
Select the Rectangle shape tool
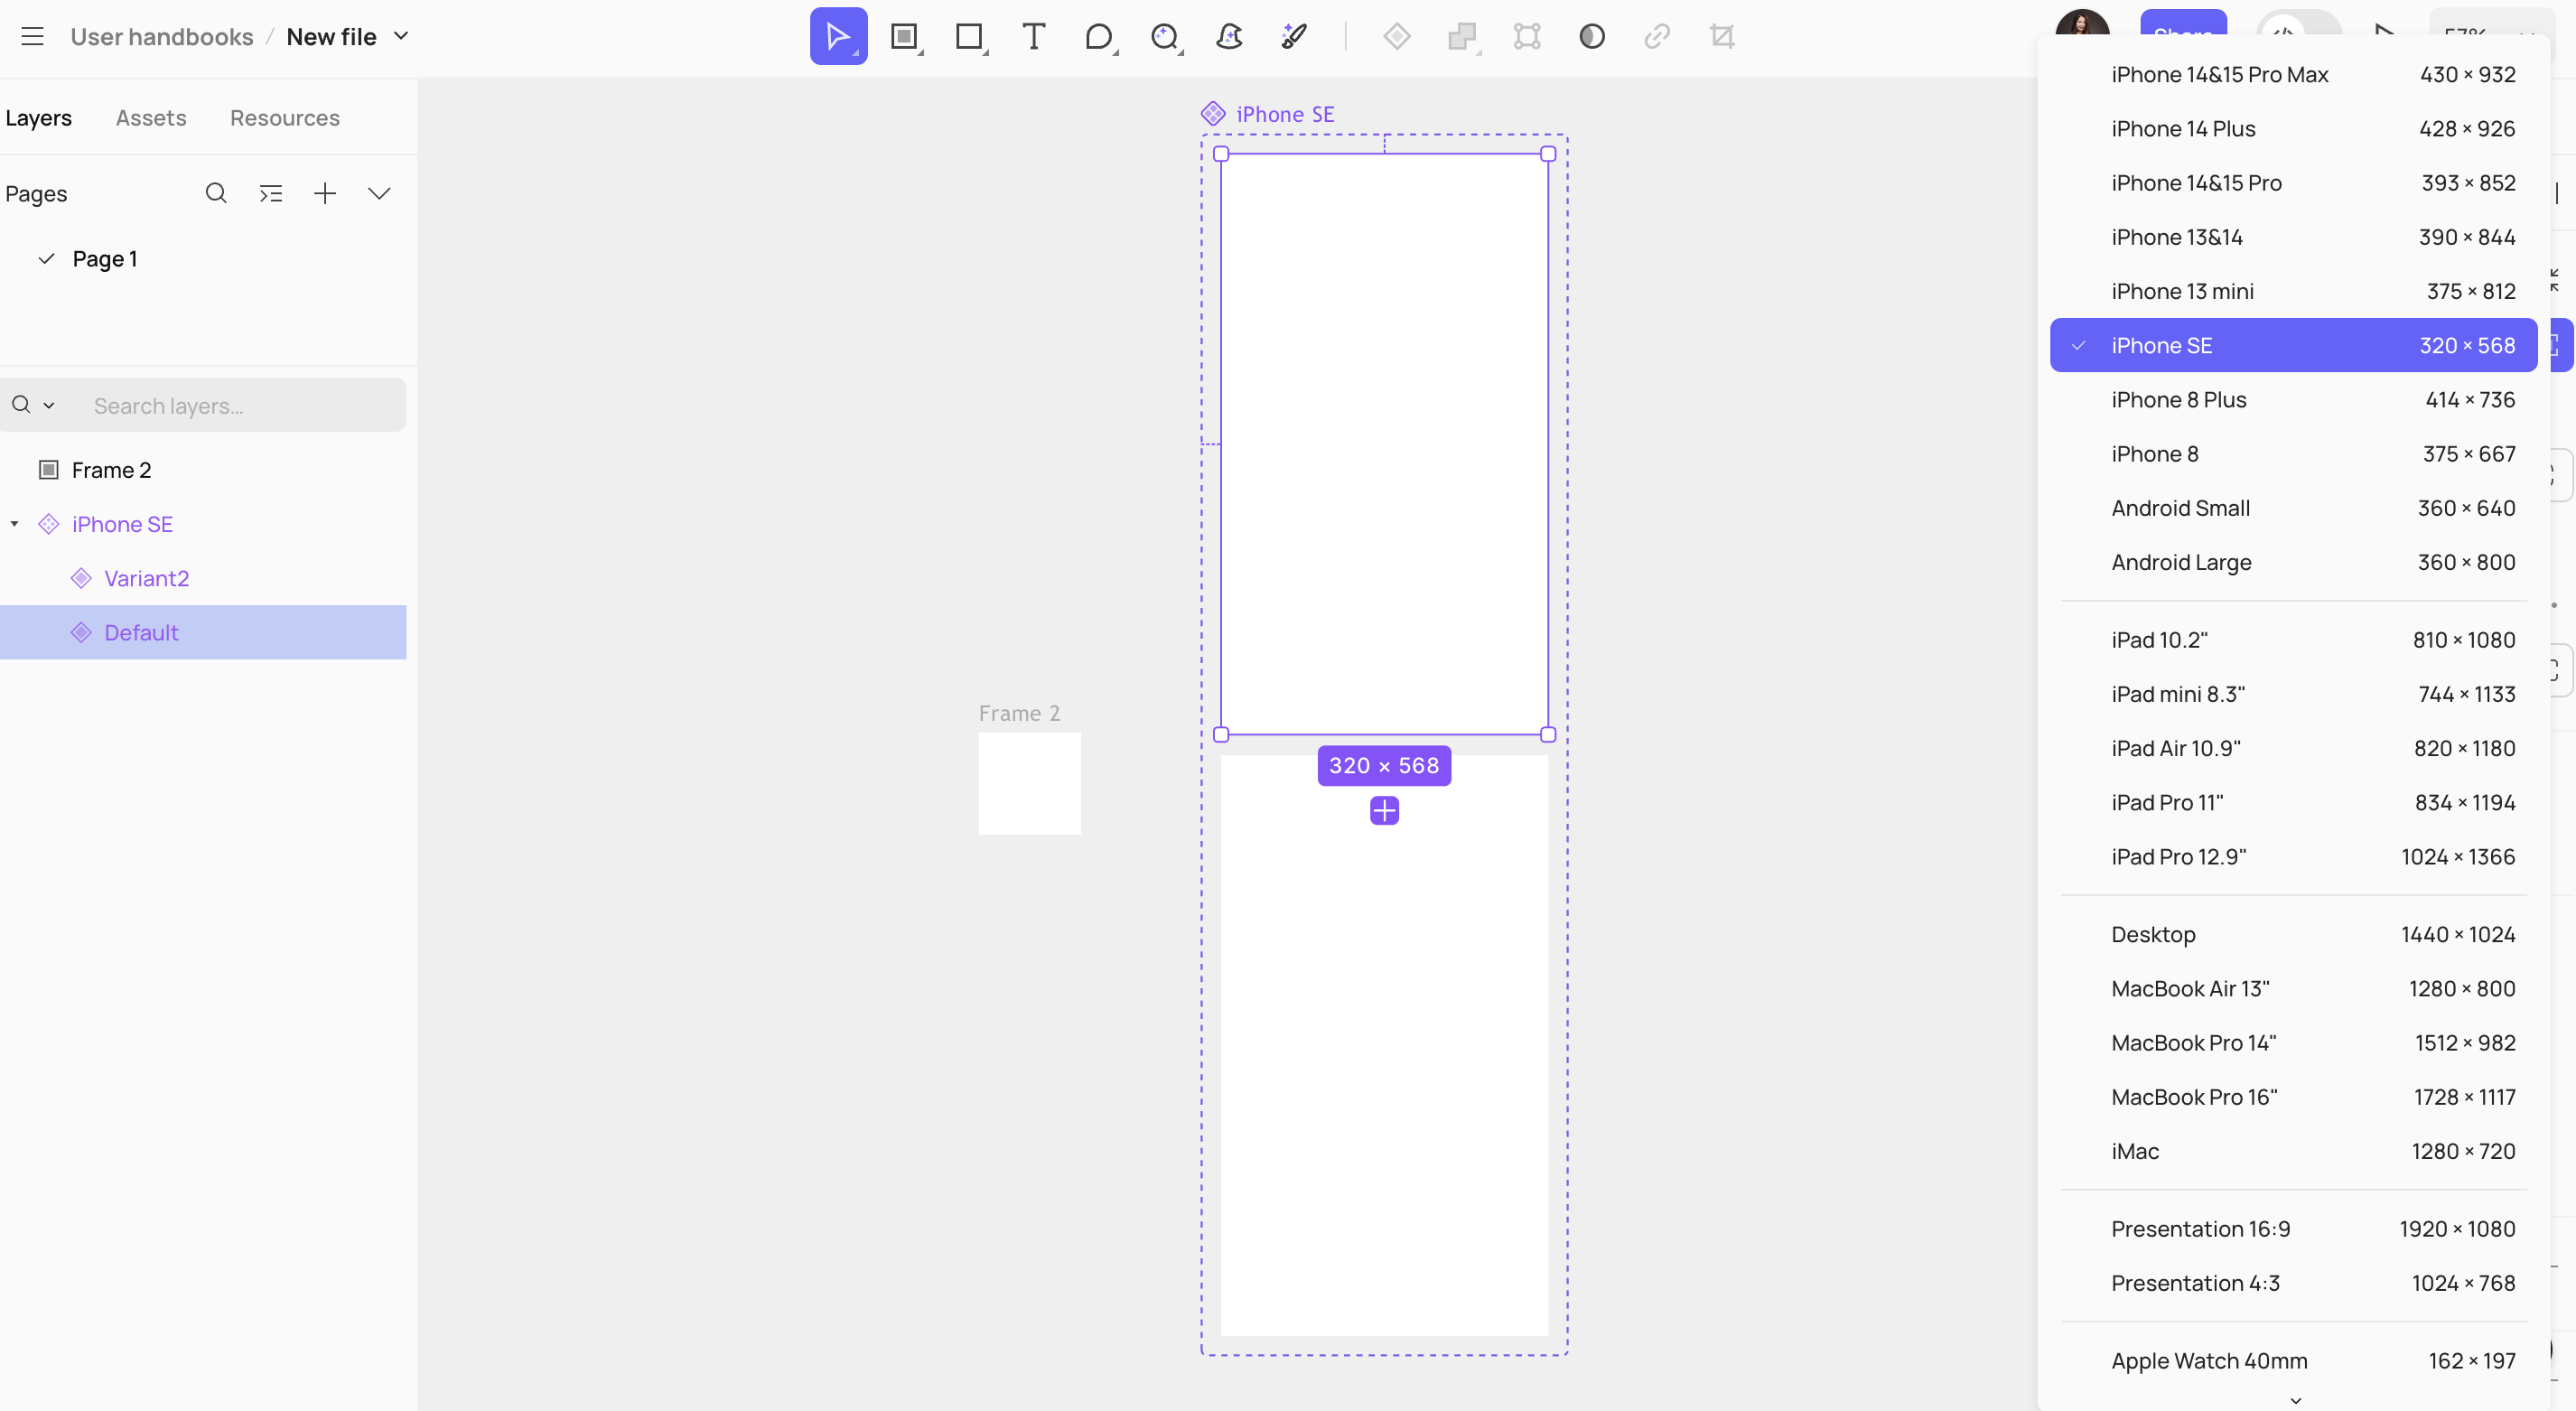click(x=968, y=37)
